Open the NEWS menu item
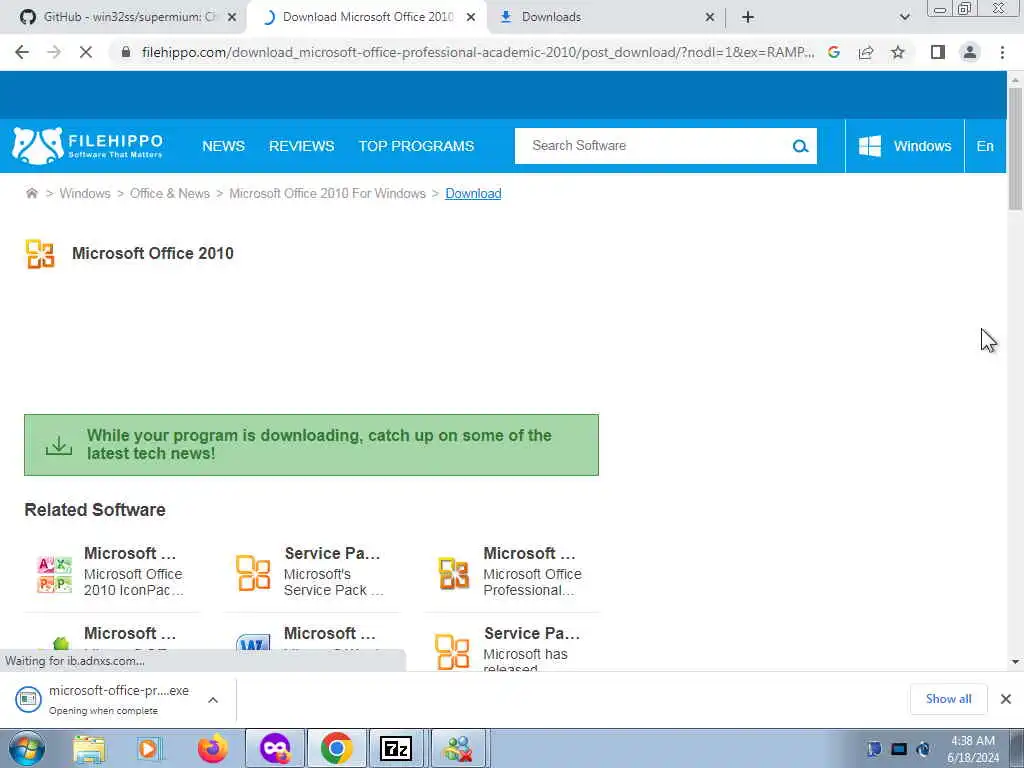The image size is (1024, 768). (223, 146)
